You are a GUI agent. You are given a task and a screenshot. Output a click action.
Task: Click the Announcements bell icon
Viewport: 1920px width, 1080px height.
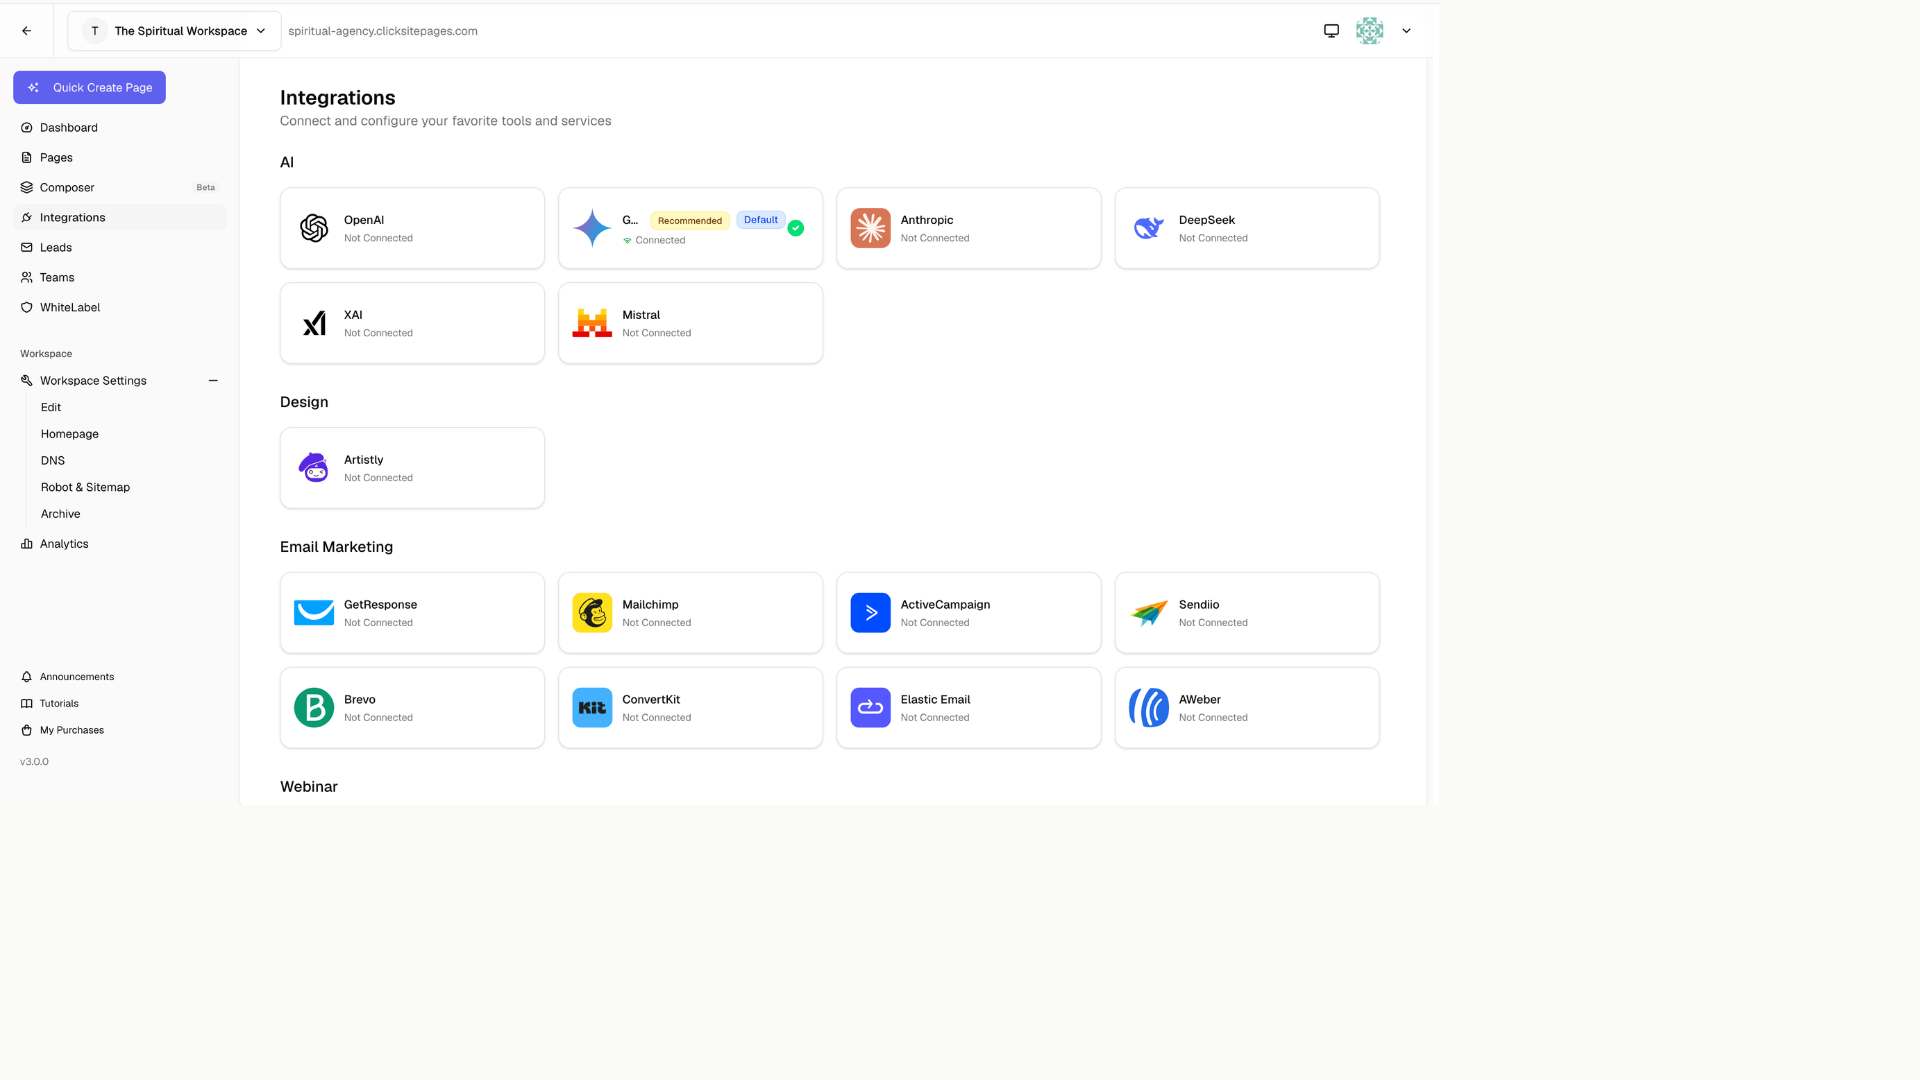tap(27, 677)
